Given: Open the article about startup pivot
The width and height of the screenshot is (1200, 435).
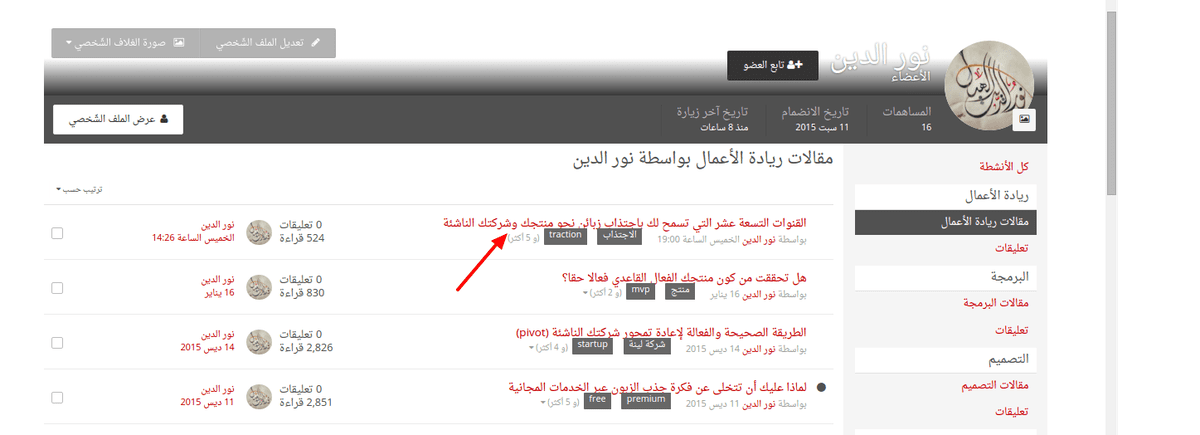Looking at the screenshot, I should (661, 332).
